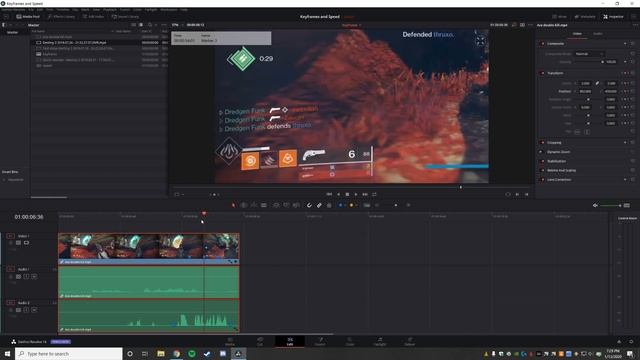Select the Trim Edit Mode tool
This screenshot has width=640, height=360.
[x=244, y=205]
